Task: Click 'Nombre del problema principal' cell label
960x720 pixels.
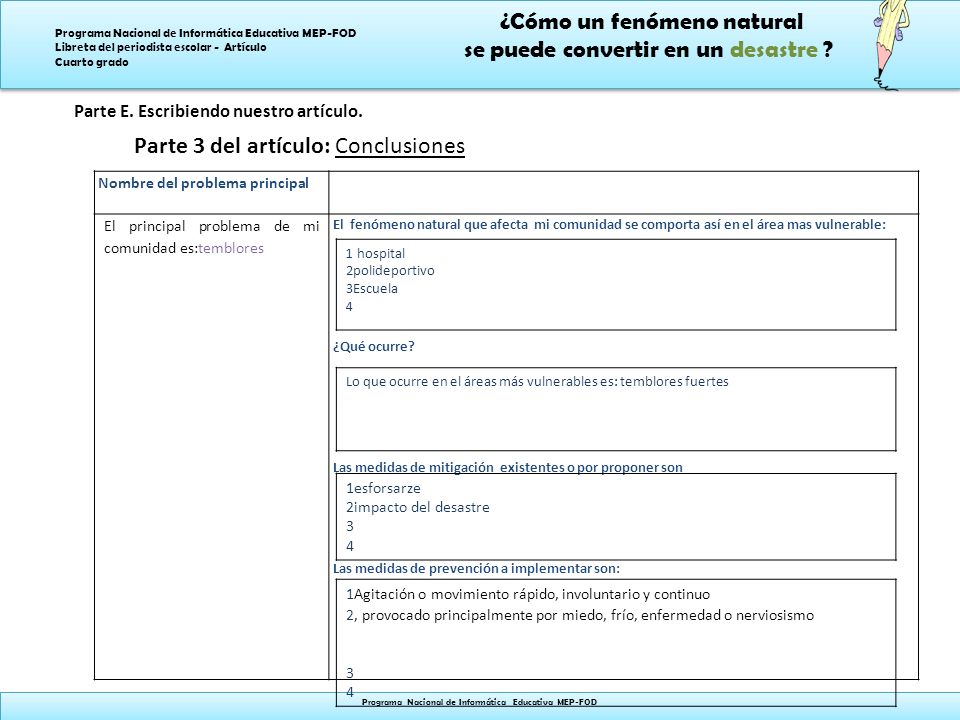Action: click(203, 183)
